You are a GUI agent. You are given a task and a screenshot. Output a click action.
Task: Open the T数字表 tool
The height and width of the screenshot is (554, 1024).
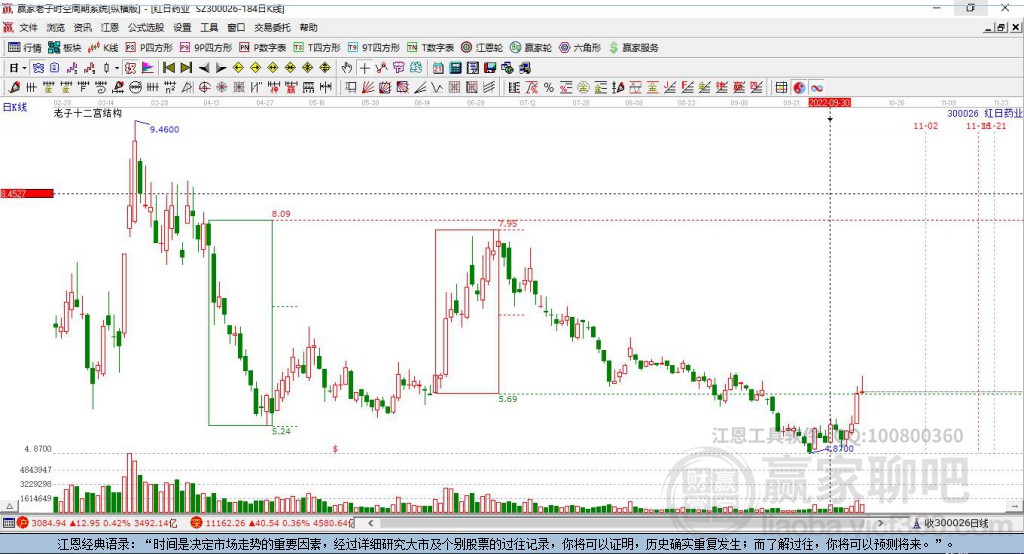(x=430, y=48)
